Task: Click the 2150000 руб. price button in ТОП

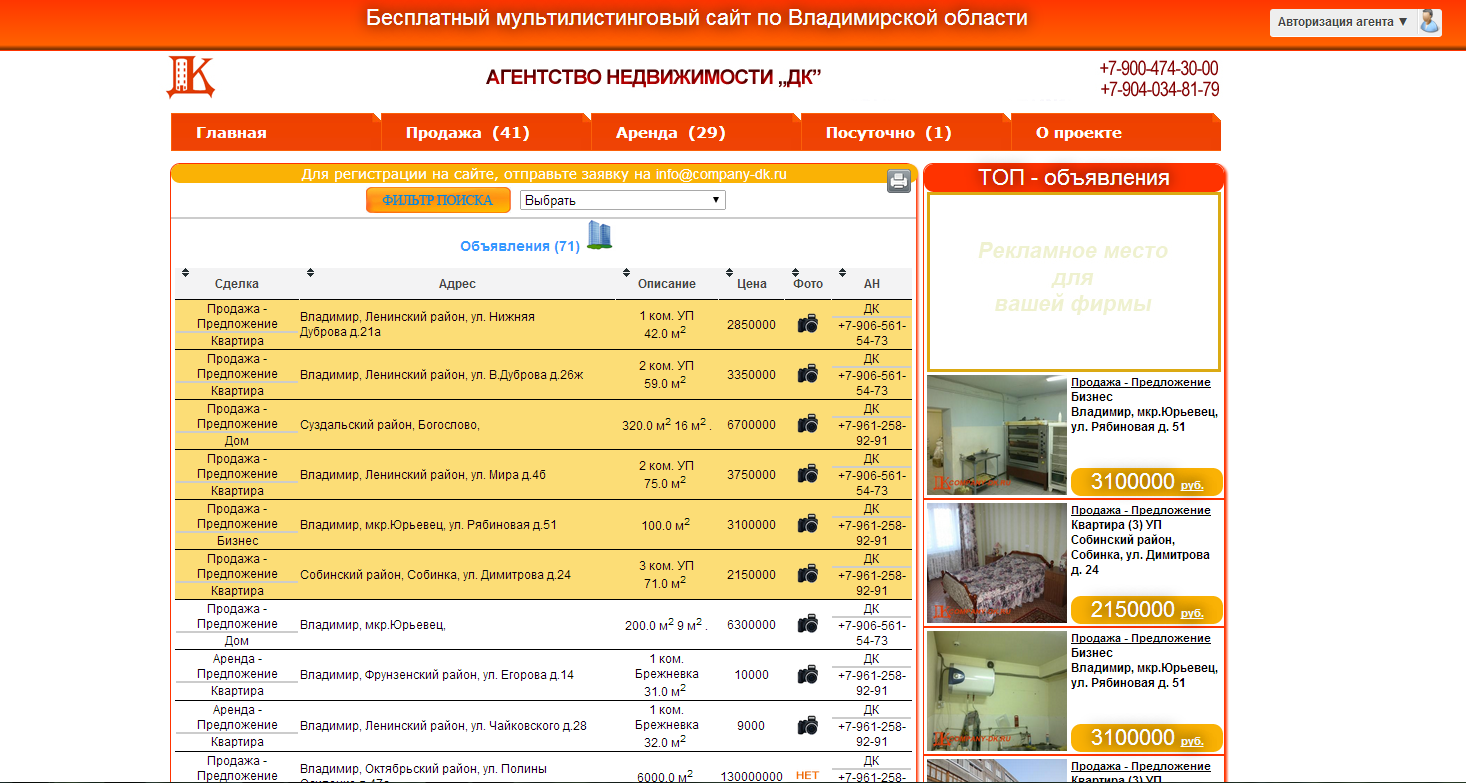Action: click(1147, 610)
